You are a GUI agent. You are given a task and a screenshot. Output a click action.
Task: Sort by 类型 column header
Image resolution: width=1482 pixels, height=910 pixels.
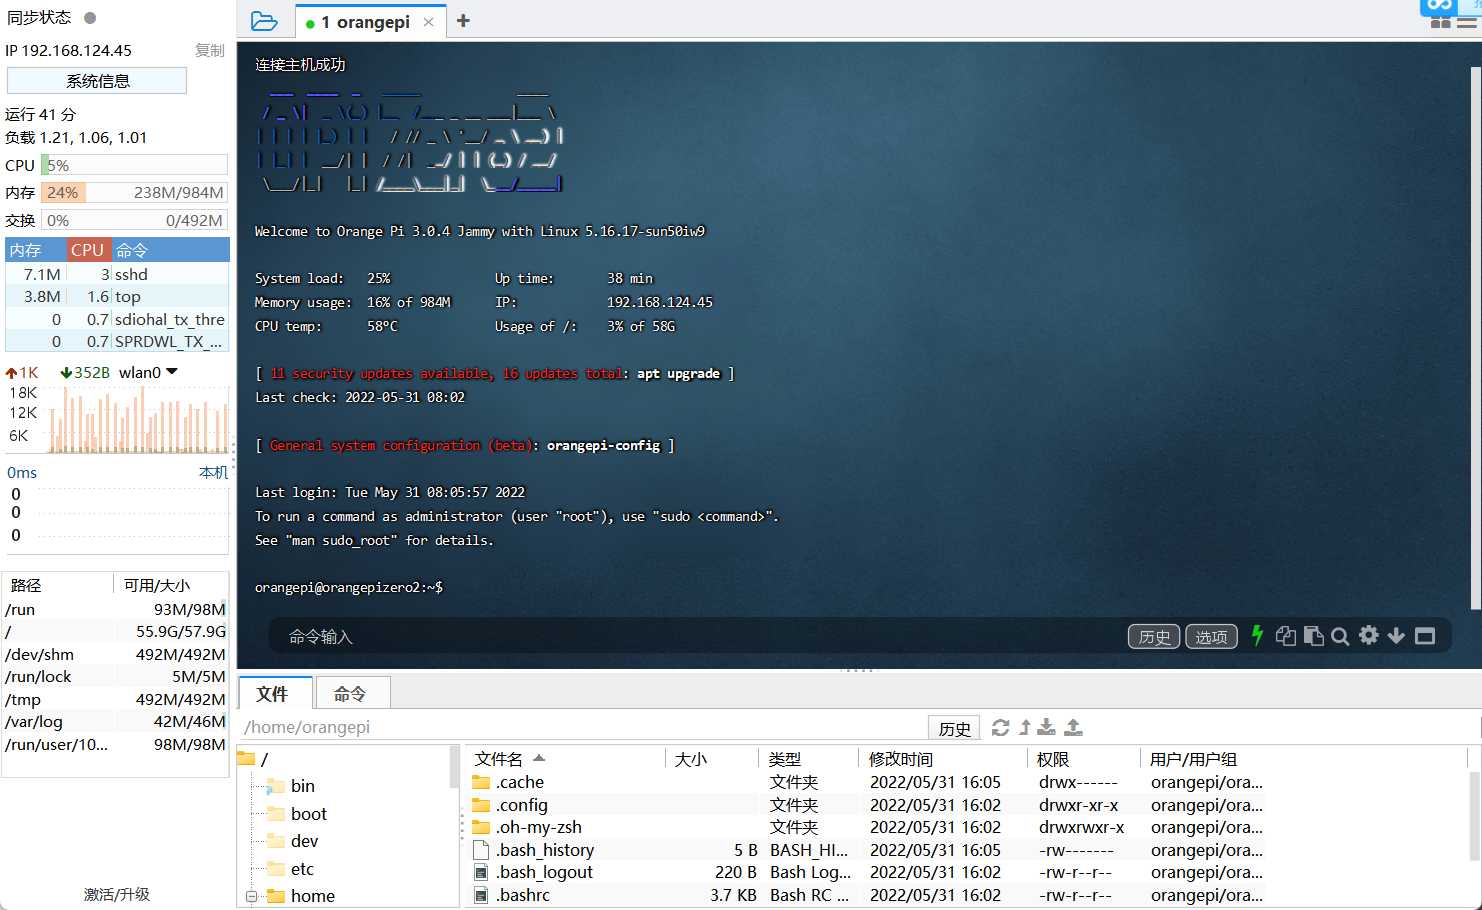(x=808, y=759)
